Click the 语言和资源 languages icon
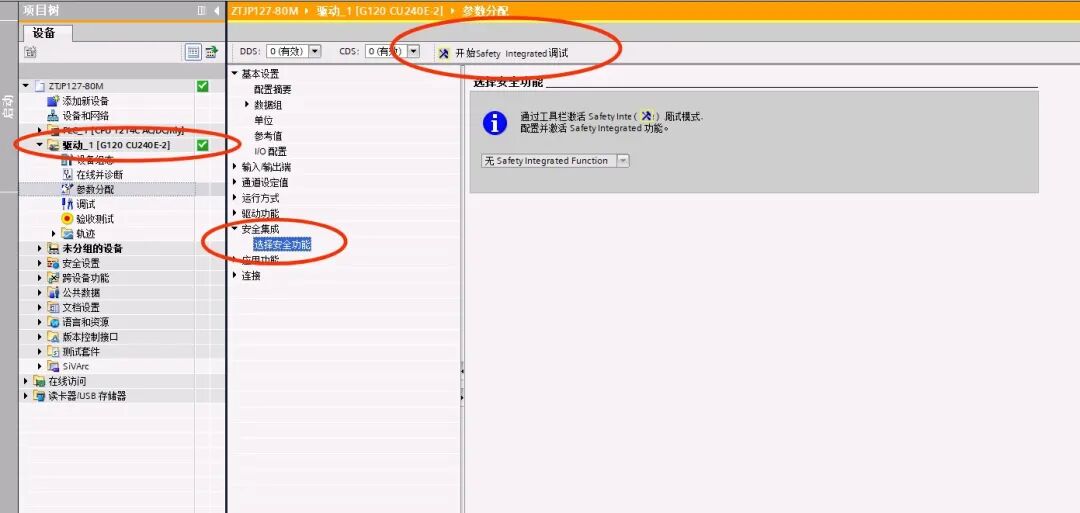The width and height of the screenshot is (1080, 513). click(x=54, y=322)
